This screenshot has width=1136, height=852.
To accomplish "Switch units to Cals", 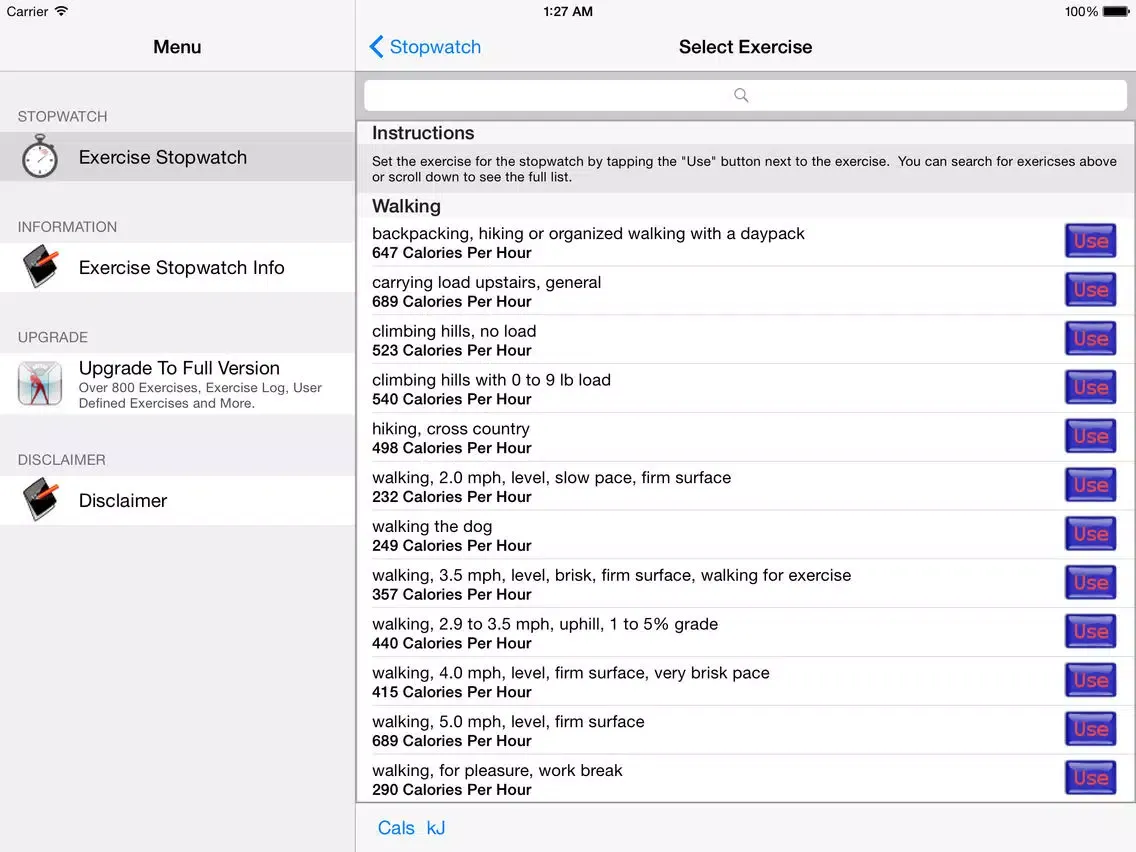I will [396, 827].
